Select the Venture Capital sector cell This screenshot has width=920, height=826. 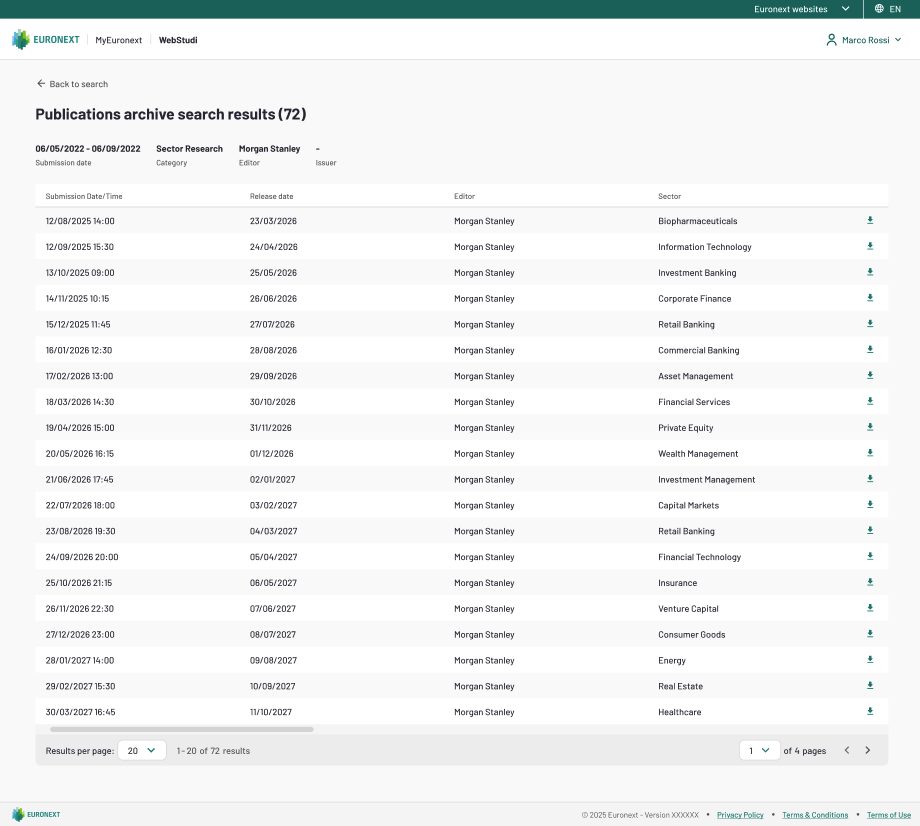688,608
